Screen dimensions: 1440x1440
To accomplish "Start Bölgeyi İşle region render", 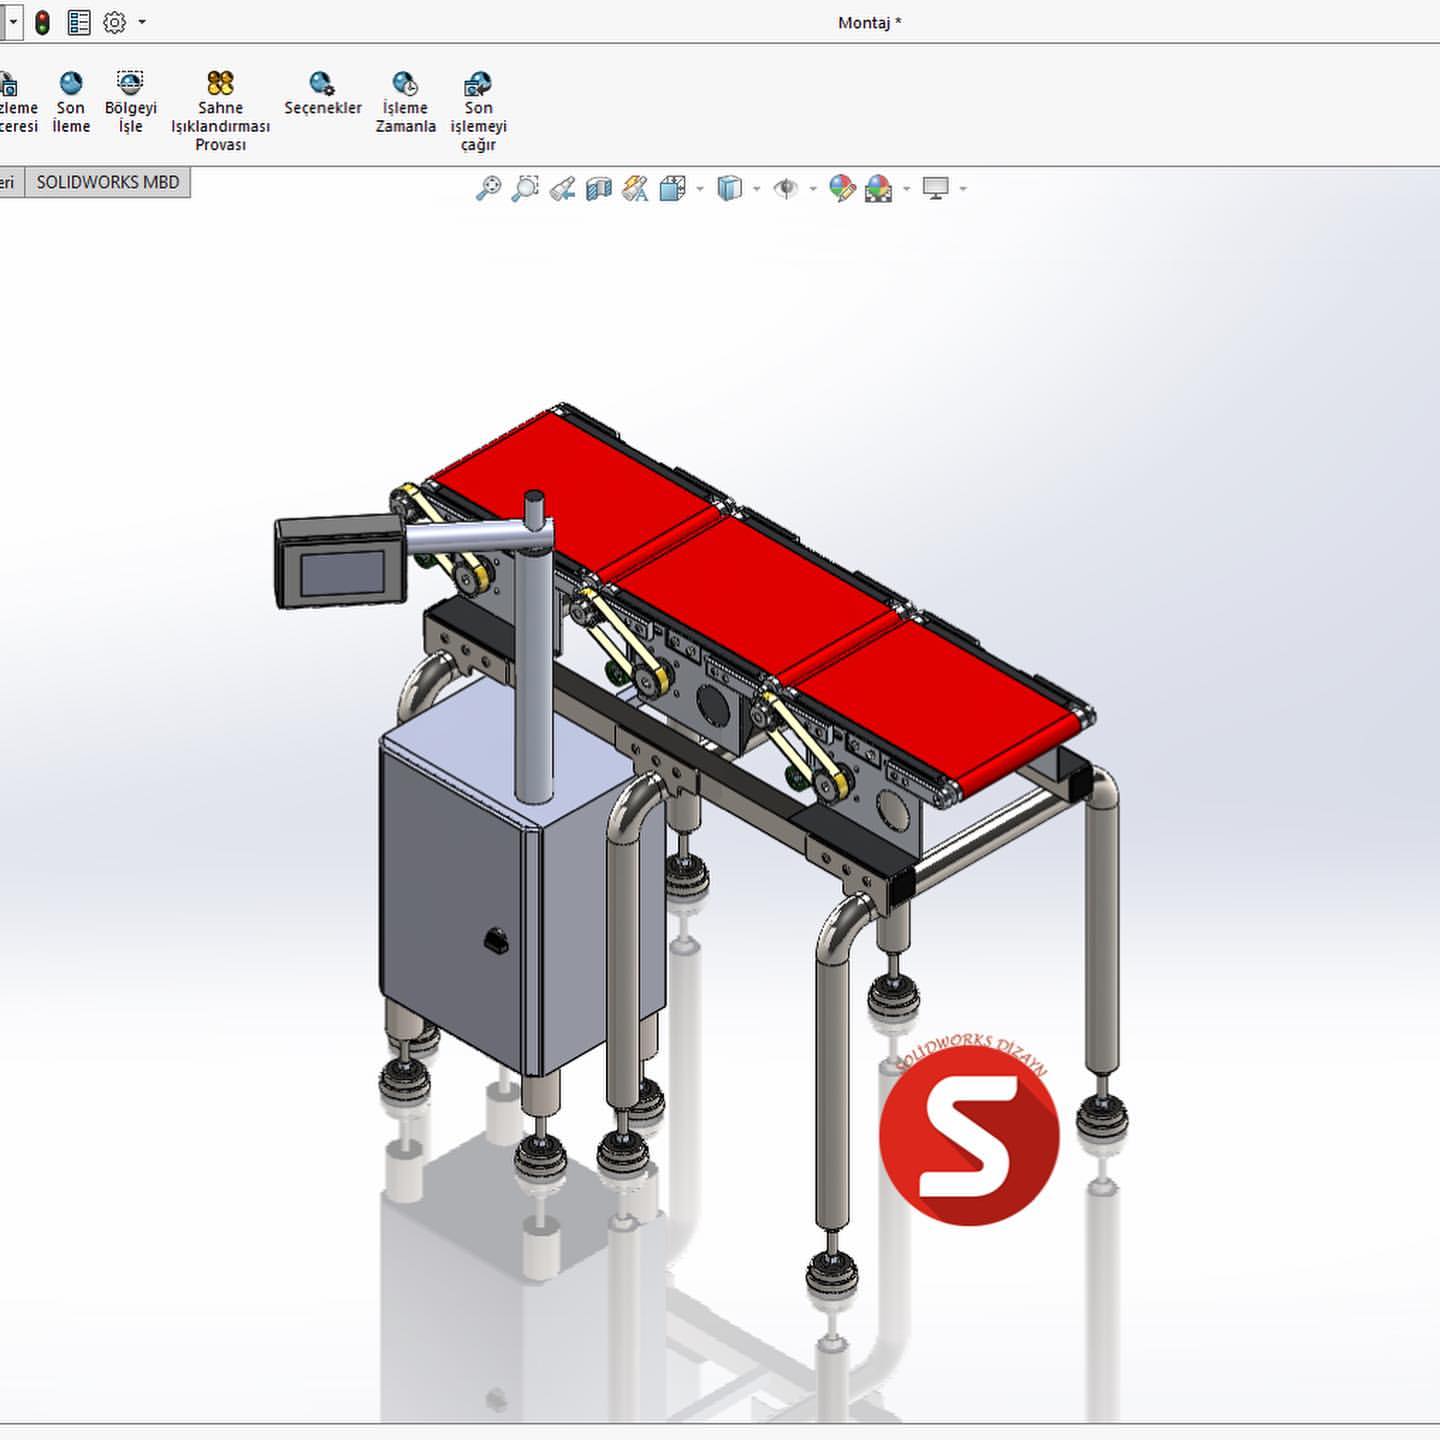I will coord(131,97).
